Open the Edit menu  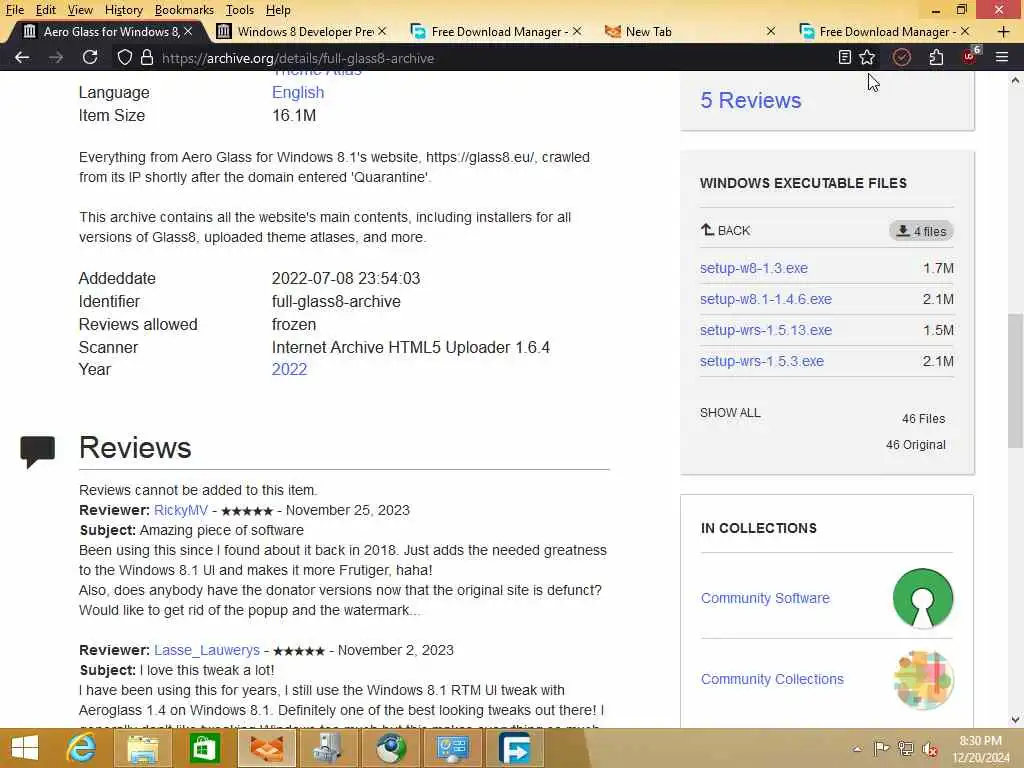coord(45,10)
